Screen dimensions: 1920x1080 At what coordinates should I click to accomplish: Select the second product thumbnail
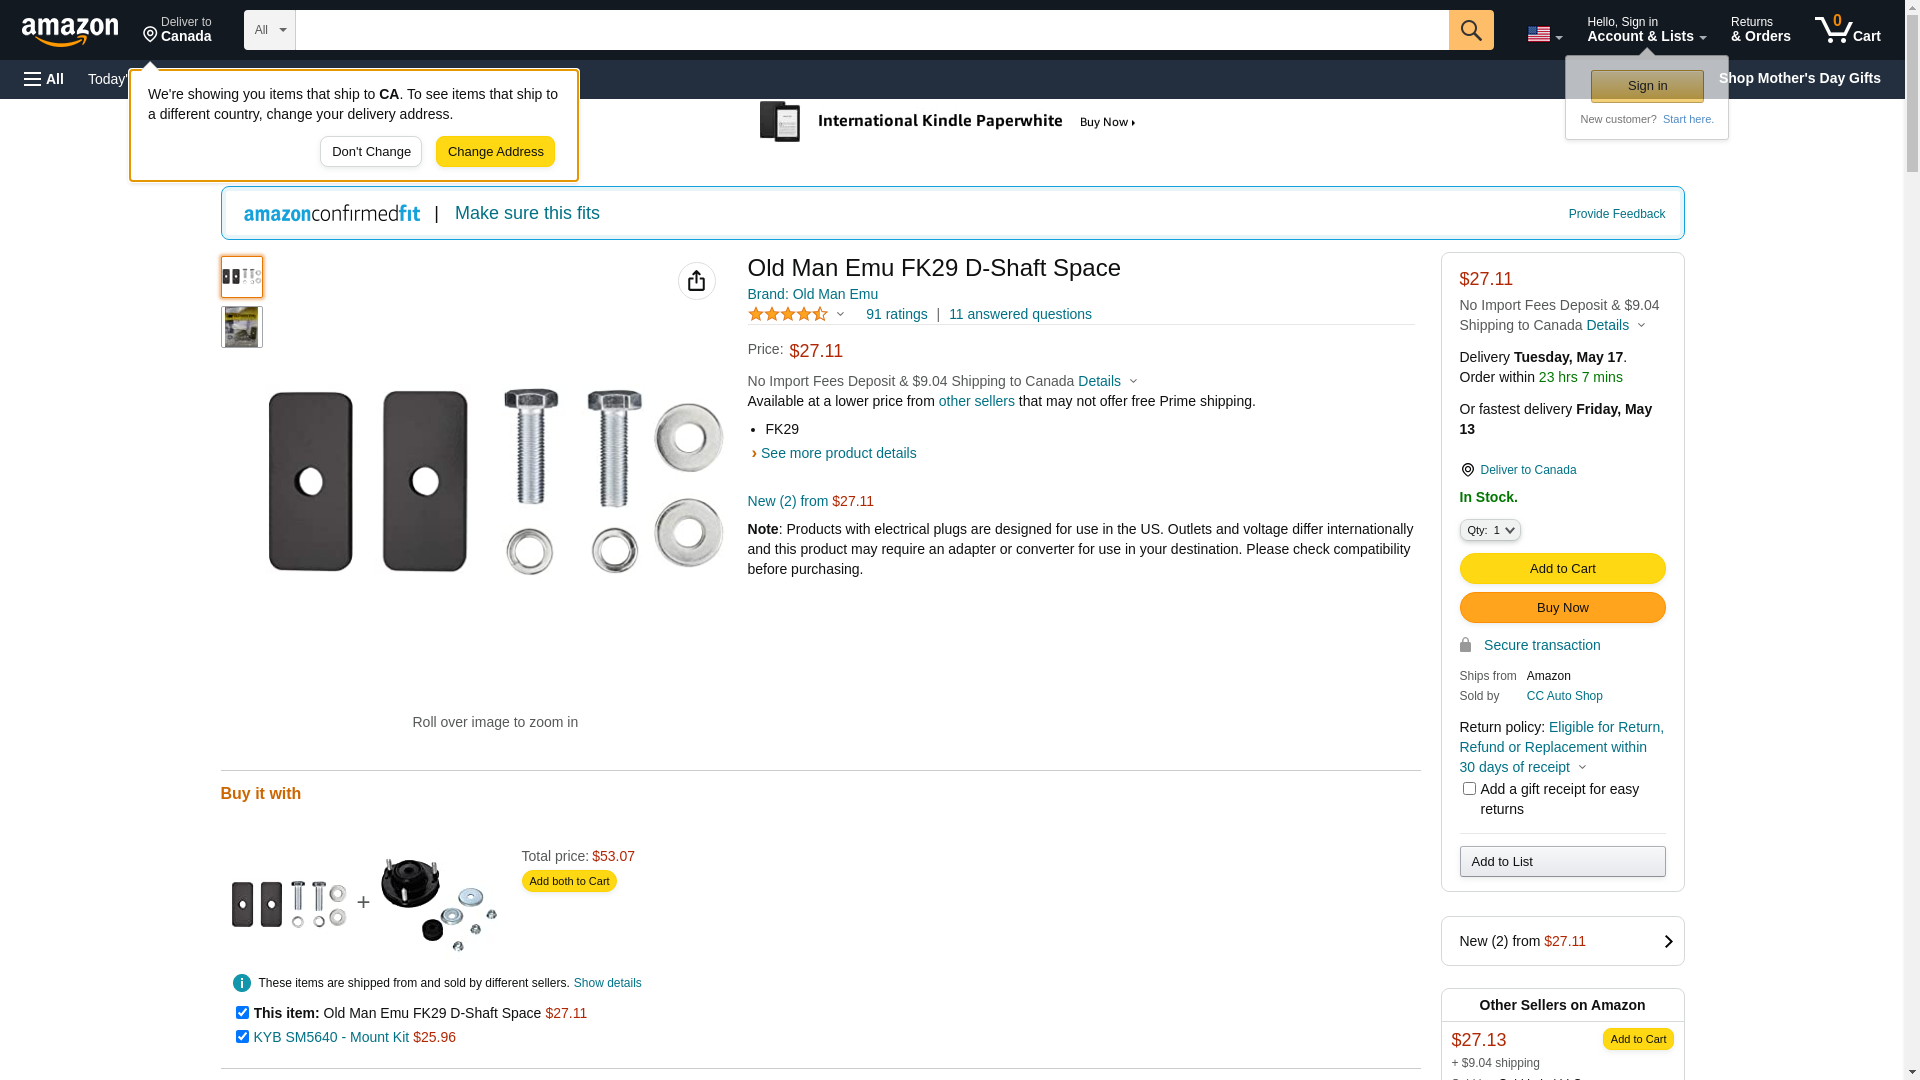coord(242,327)
